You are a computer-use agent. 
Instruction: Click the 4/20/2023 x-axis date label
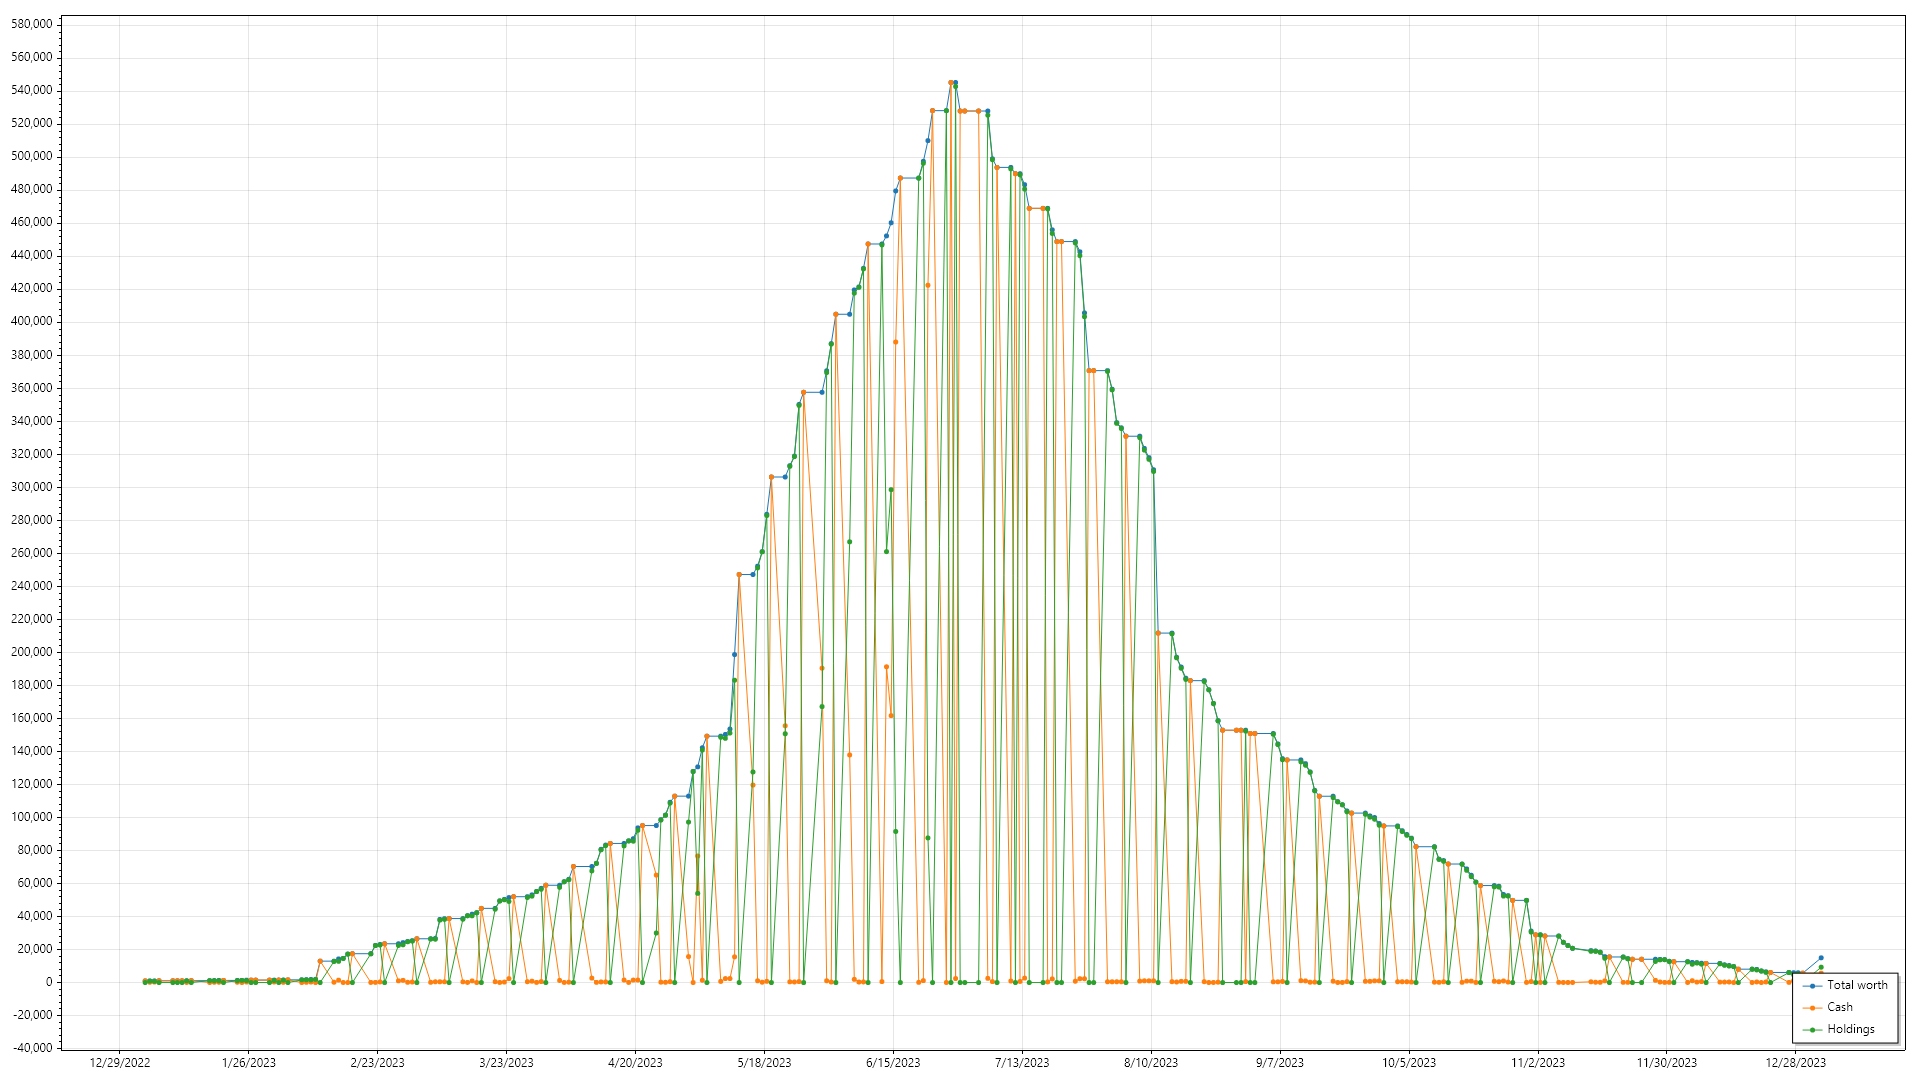[635, 1063]
